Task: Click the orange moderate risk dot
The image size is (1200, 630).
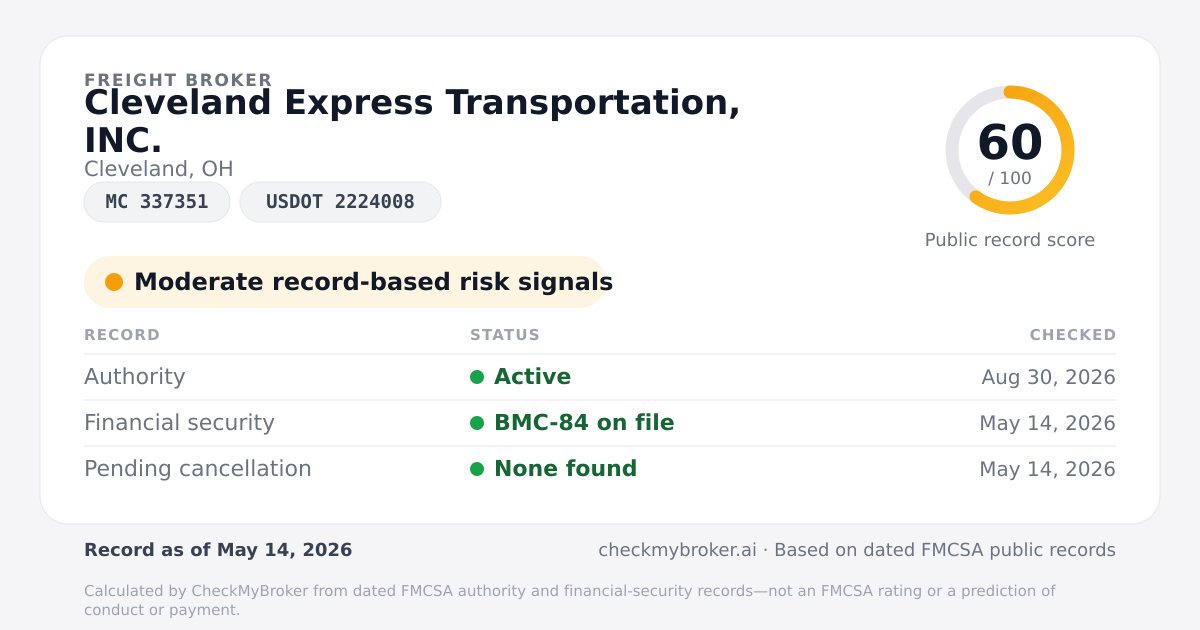Action: coord(114,282)
